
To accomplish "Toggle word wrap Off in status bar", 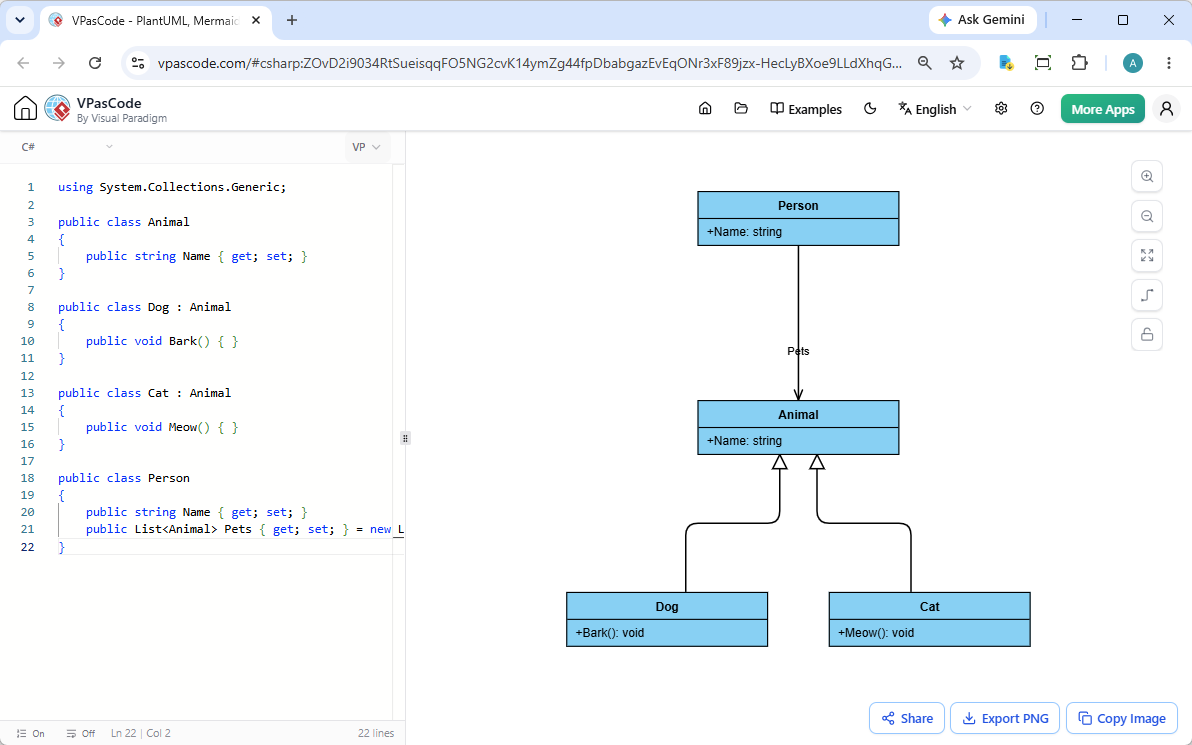I will click(x=81, y=734).
